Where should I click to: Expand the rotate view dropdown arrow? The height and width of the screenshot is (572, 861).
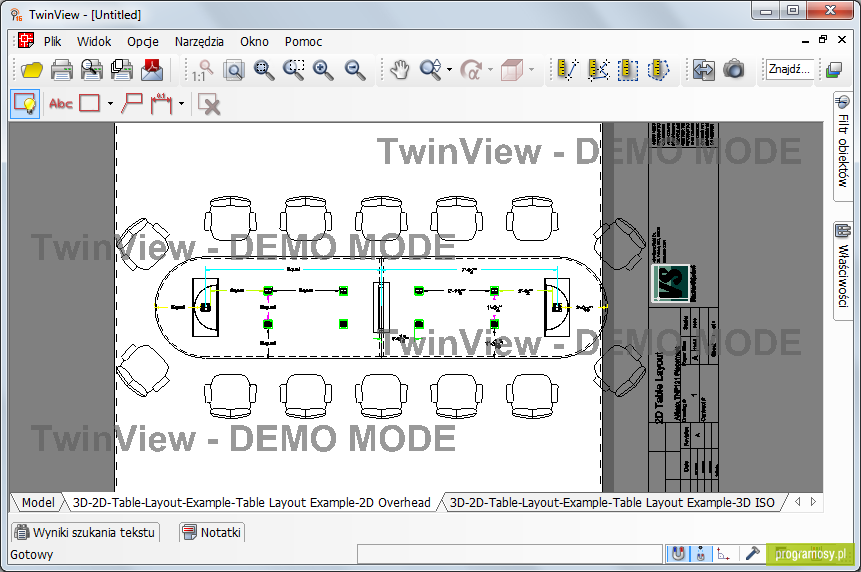click(x=490, y=70)
